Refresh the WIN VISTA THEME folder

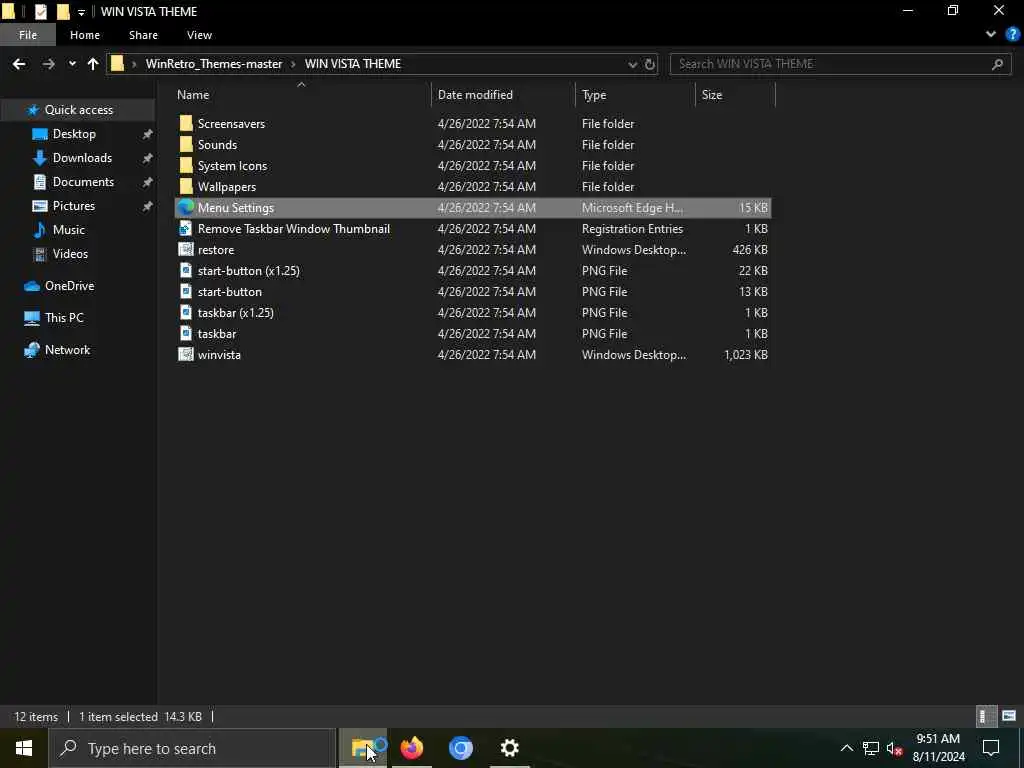650,64
